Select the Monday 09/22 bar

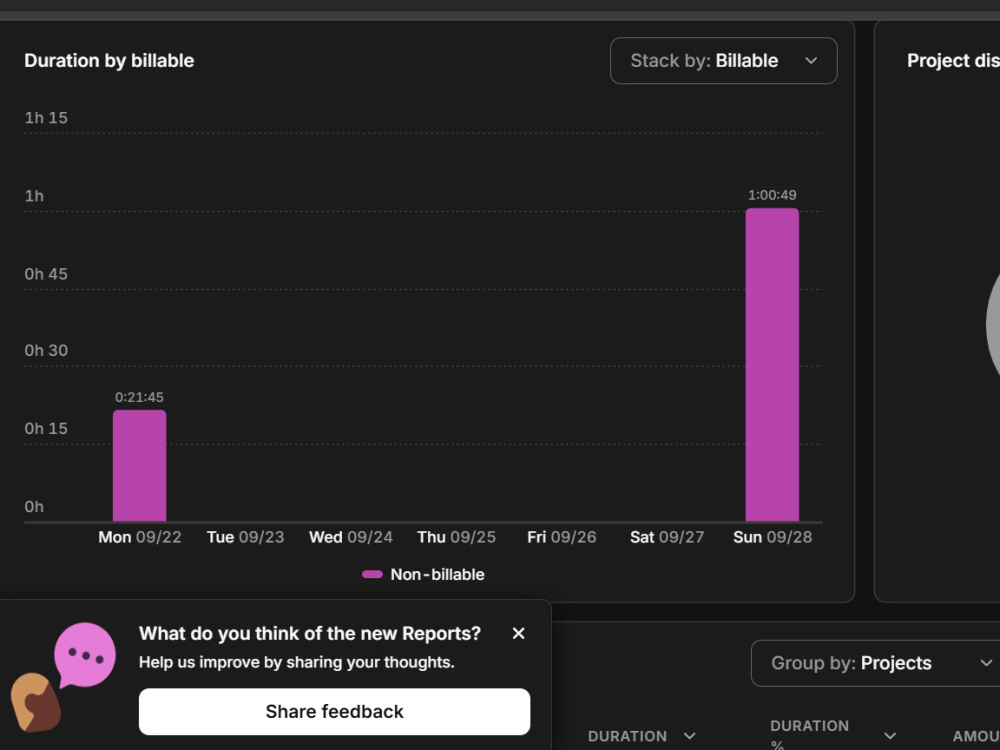point(140,466)
